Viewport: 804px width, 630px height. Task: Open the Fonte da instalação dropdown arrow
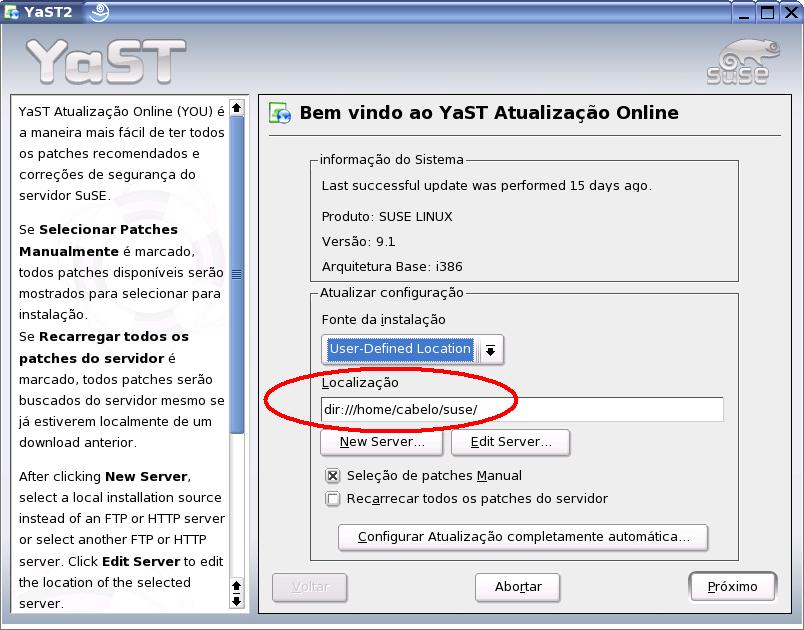click(490, 350)
